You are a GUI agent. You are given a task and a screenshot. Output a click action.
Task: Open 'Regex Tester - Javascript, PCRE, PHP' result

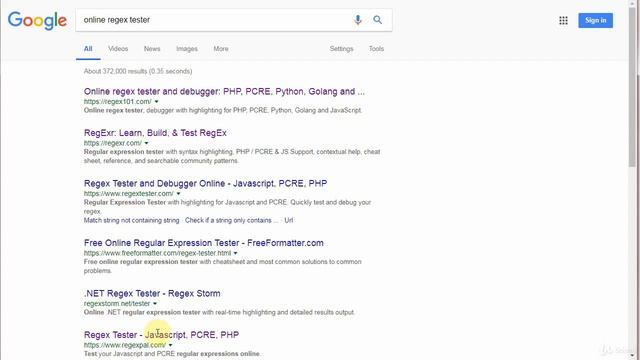pyautogui.click(x=161, y=335)
